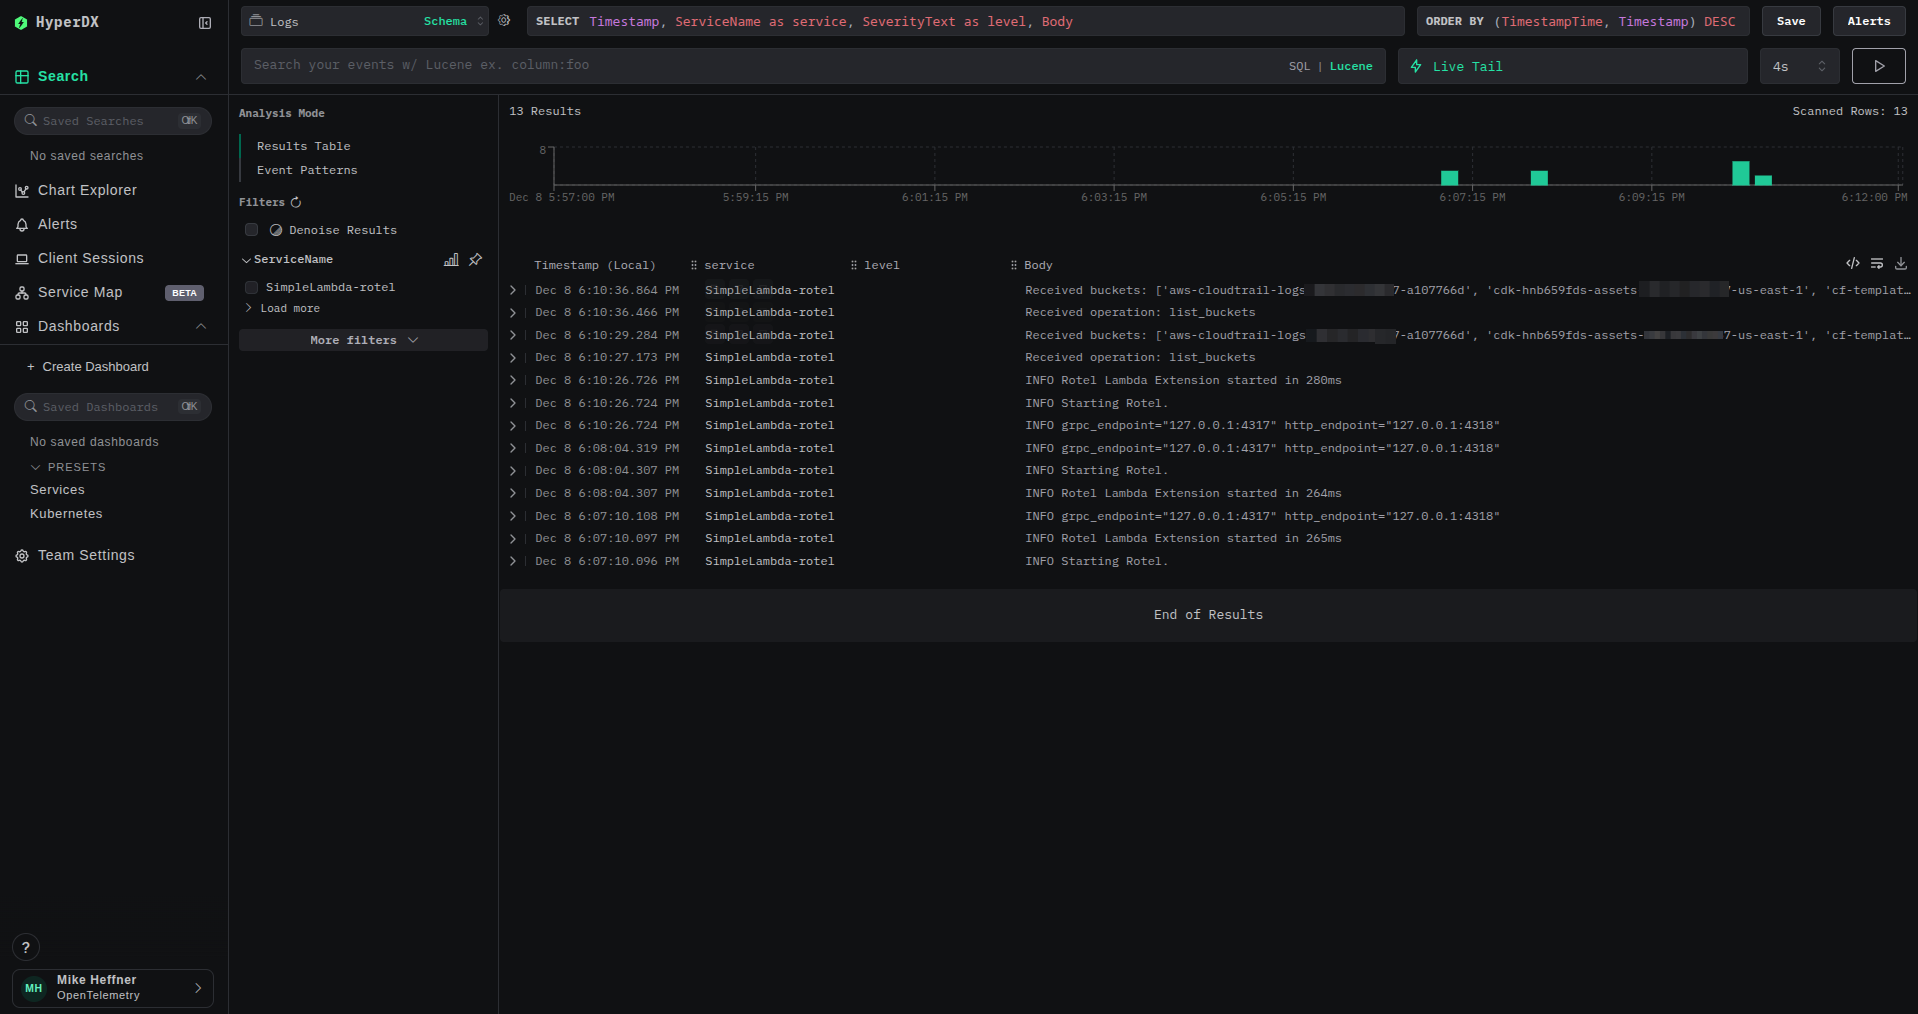Show raw code view with the </> icon

coord(1852,264)
